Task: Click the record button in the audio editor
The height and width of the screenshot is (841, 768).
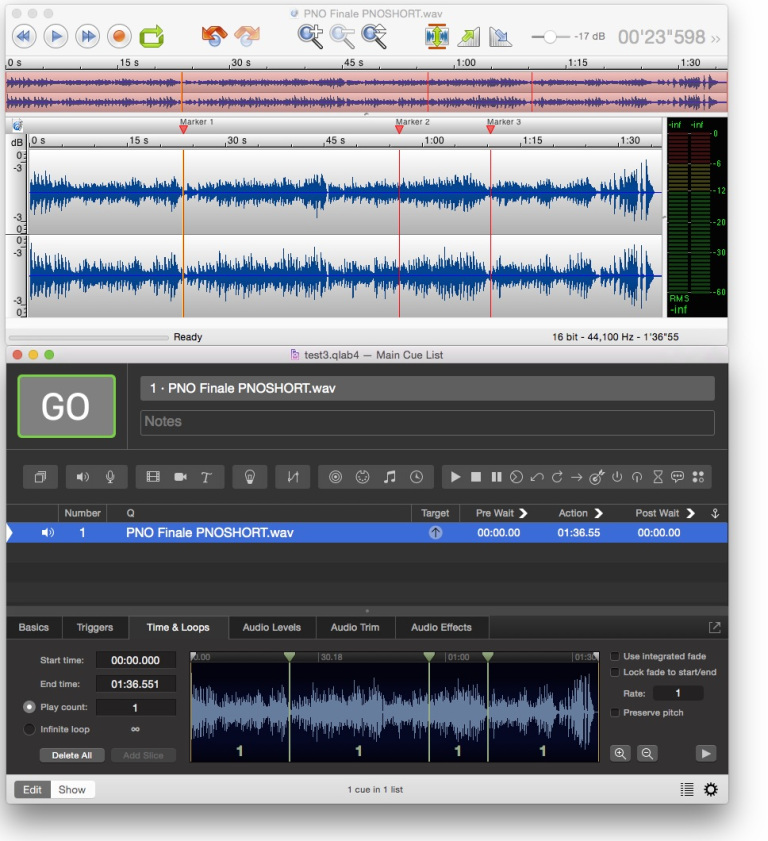Action: 119,37
